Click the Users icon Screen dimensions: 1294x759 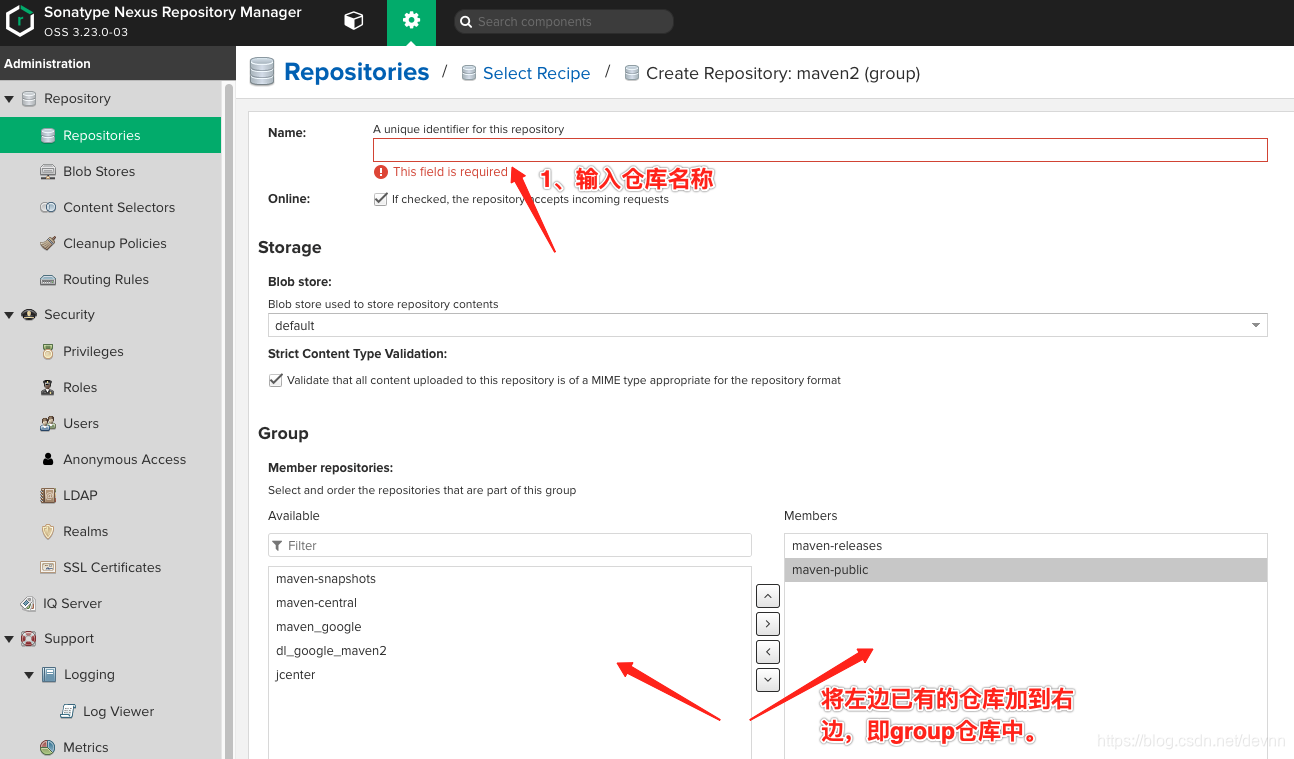click(48, 424)
